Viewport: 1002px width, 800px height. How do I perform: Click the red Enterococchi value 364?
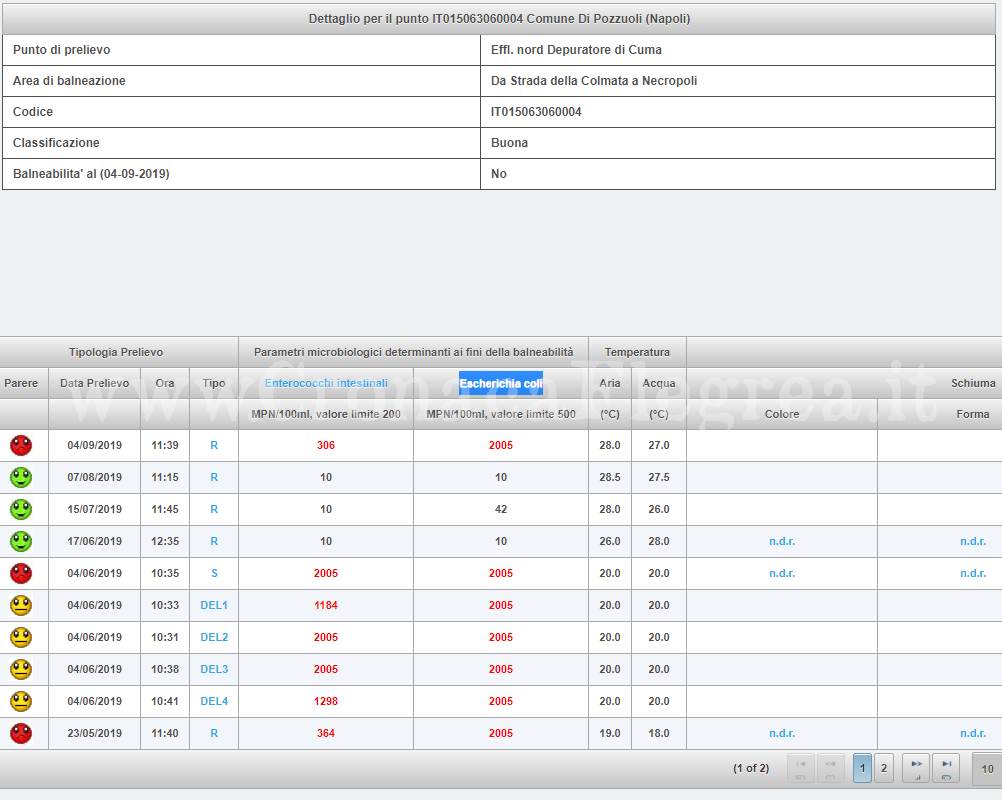pos(326,733)
